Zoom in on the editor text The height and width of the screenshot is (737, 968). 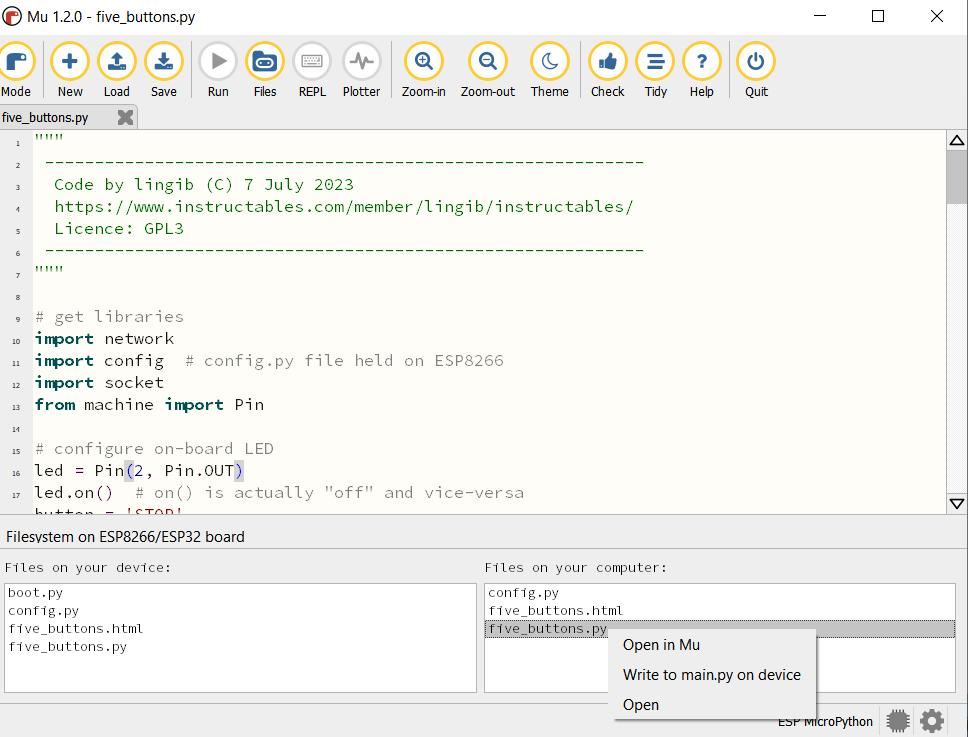tap(423, 62)
